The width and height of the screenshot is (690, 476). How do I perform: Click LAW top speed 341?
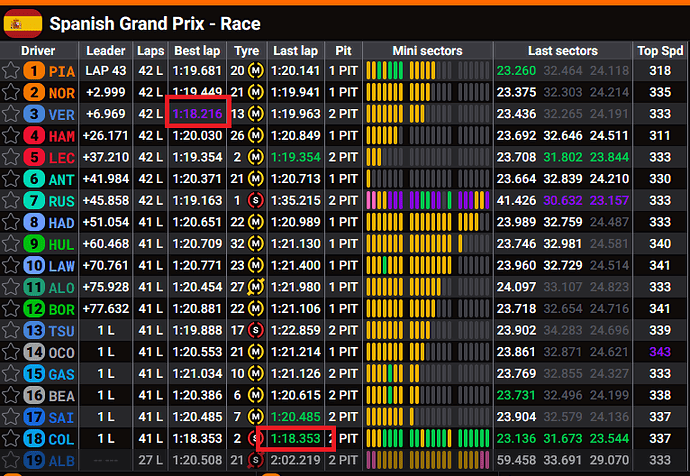(x=660, y=265)
